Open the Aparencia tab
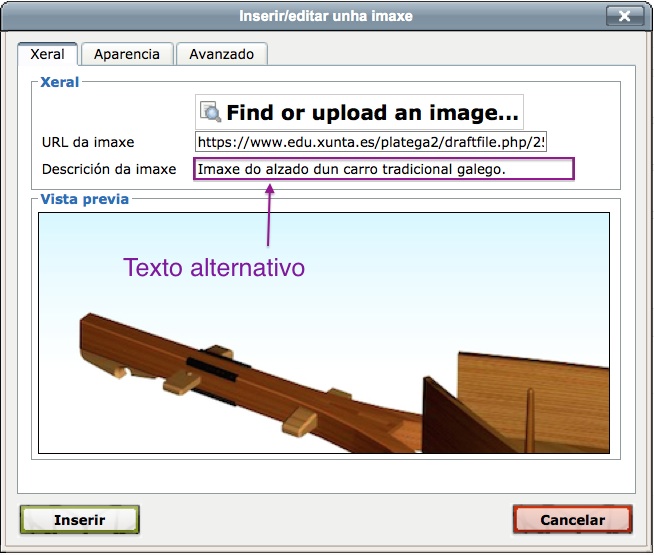Image resolution: width=654 pixels, height=555 pixels. click(x=127, y=54)
